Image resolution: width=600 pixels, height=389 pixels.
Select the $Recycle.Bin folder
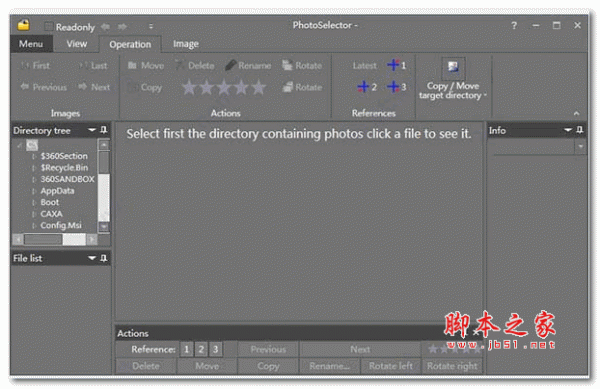point(64,168)
